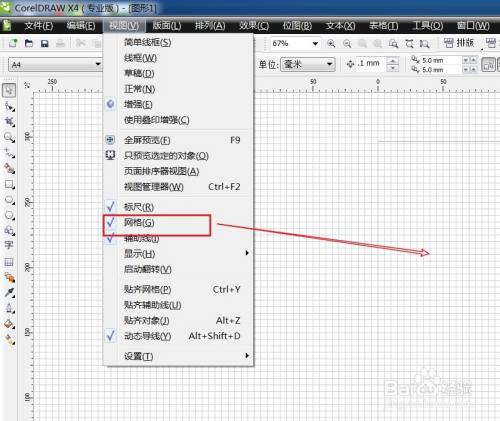This screenshot has height=421, width=500.
Task: Select the Eyedropper tool in the toolbox
Action: tap(9, 293)
